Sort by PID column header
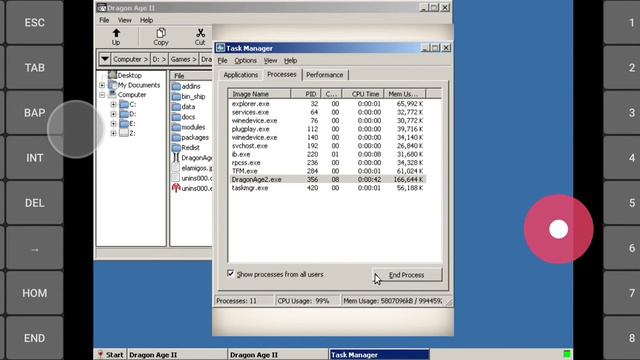The height and width of the screenshot is (360, 640). coord(305,94)
